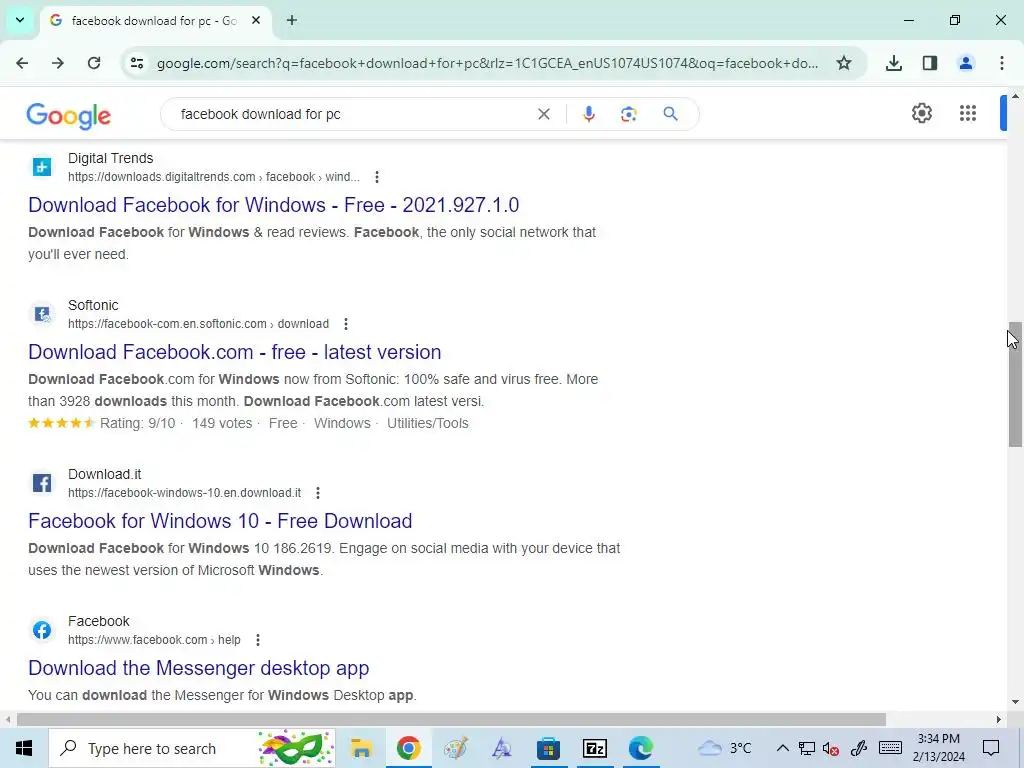
Task: Open Google quick settings gear
Action: pyautogui.click(x=921, y=113)
